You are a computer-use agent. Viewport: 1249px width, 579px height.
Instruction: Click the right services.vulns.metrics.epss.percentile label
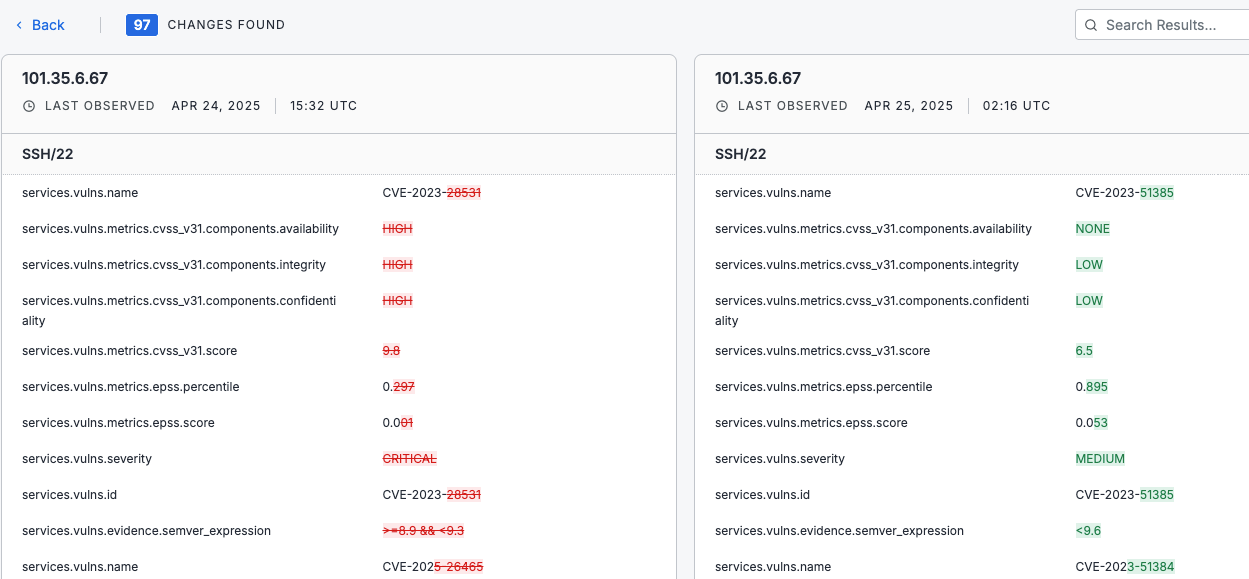click(x=823, y=387)
